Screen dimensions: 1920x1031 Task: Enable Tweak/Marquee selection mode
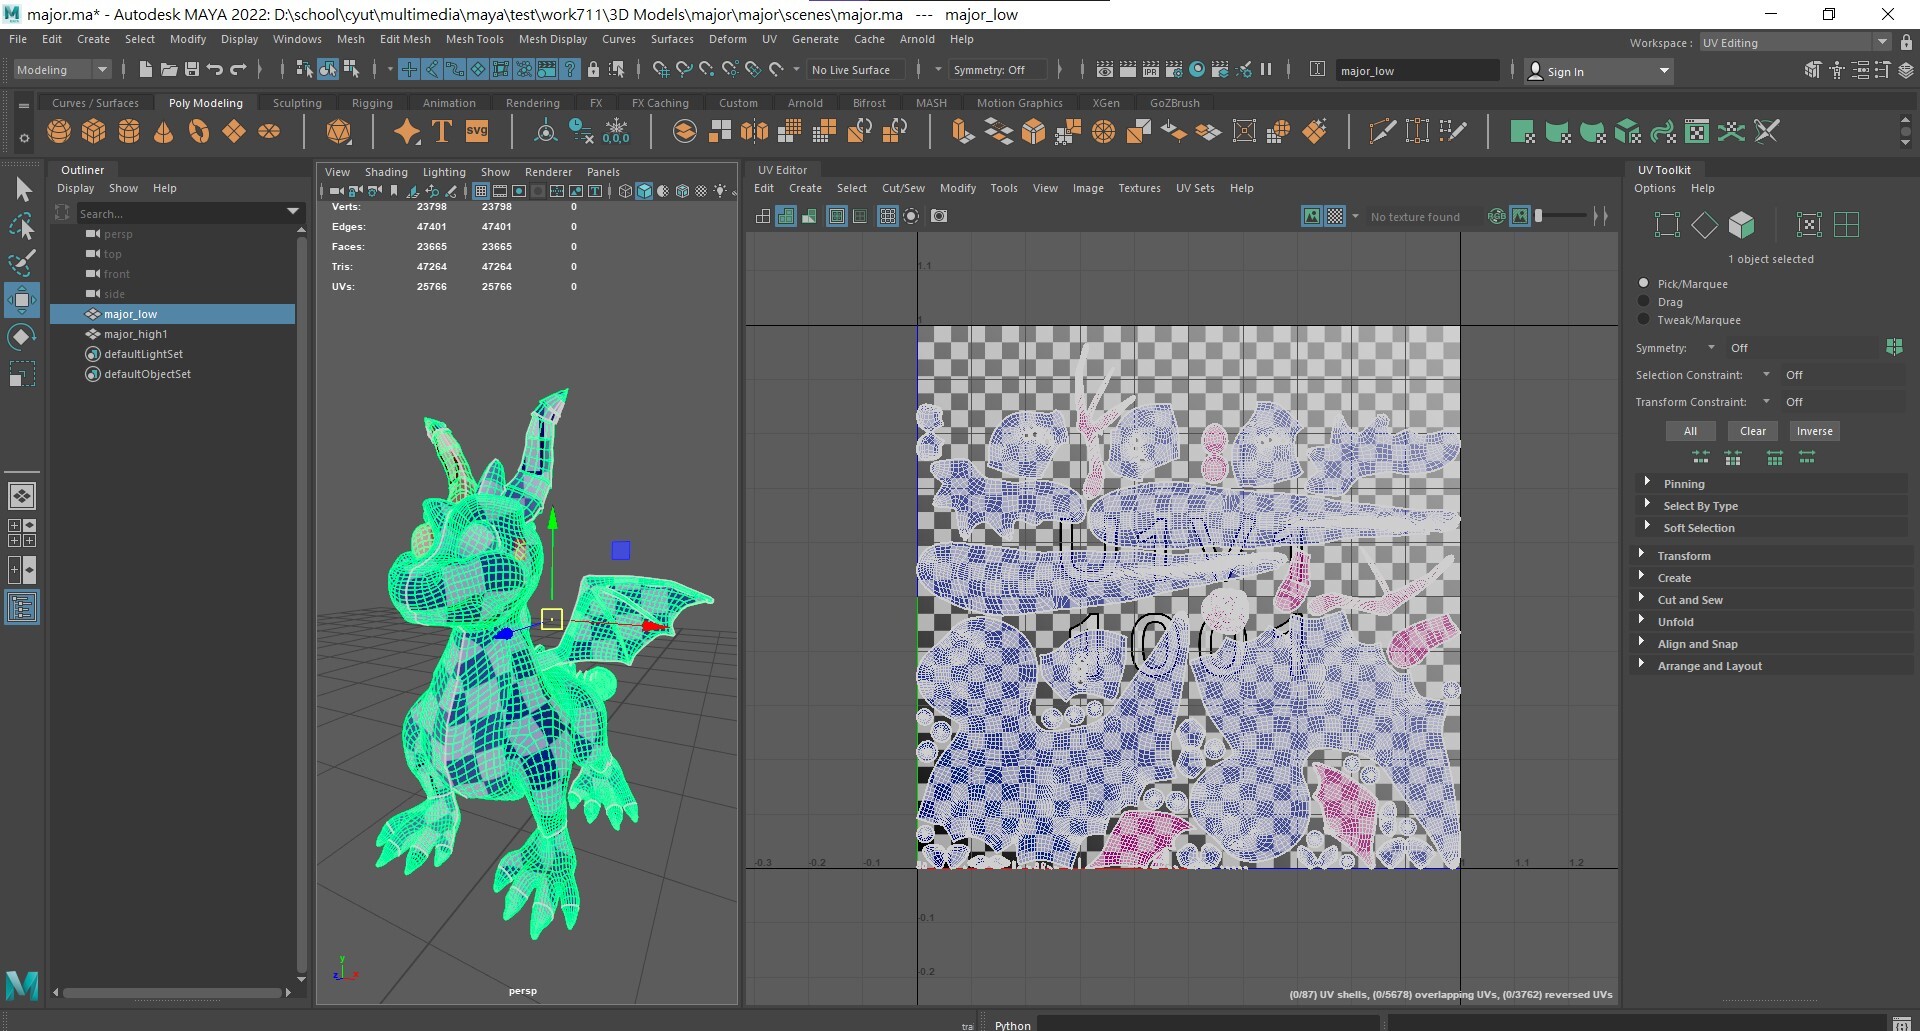point(1644,320)
